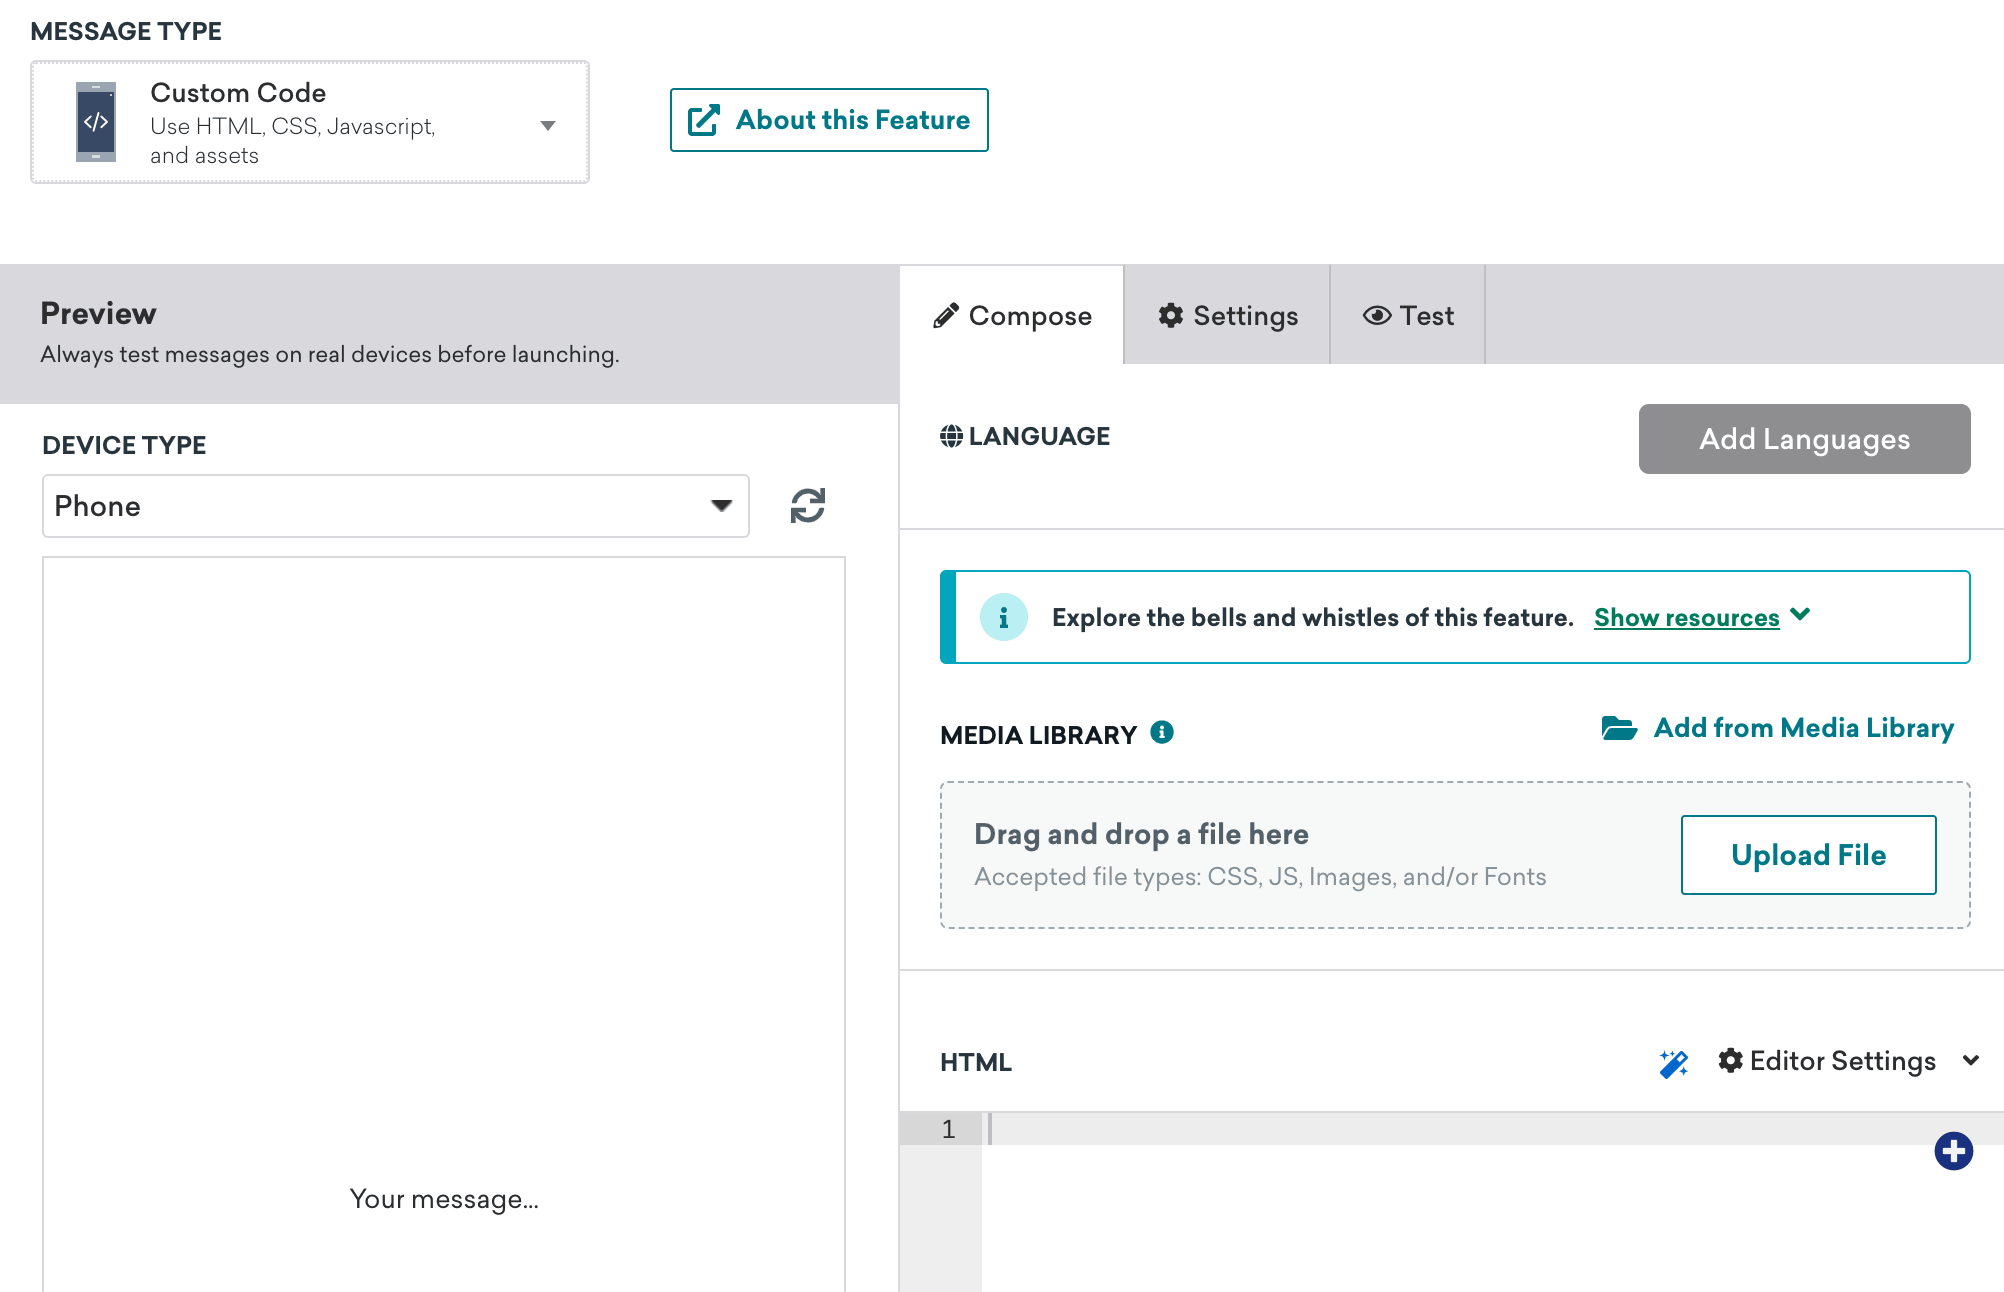Click the info icon in resources banner
The image size is (2004, 1292).
pyautogui.click(x=1003, y=618)
